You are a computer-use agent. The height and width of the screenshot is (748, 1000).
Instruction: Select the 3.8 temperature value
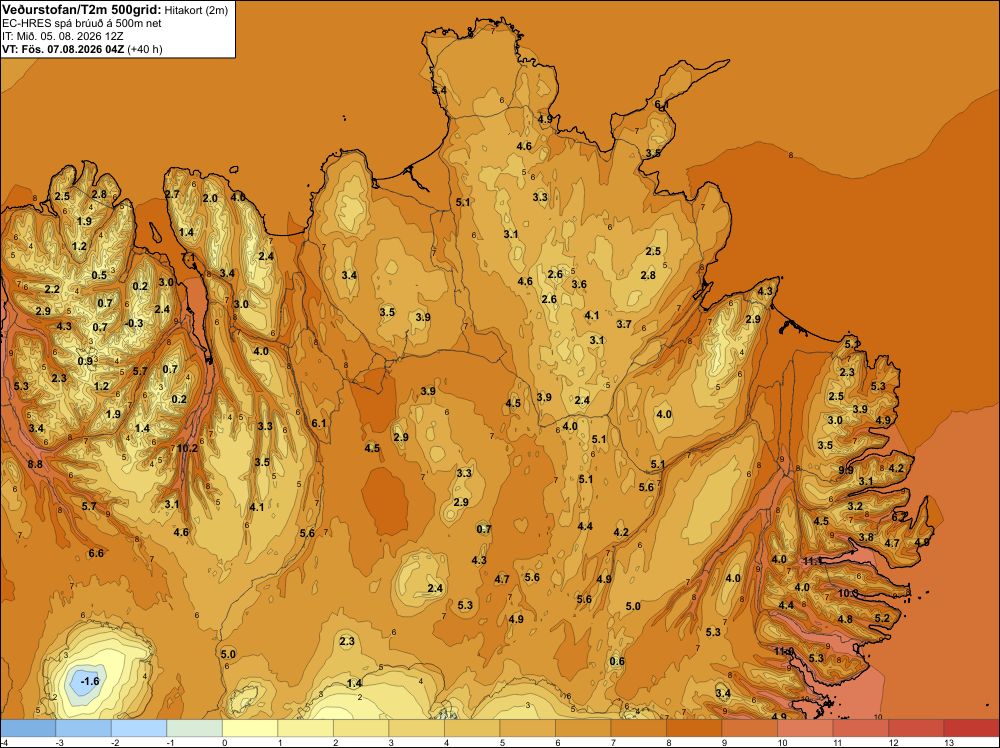(x=865, y=537)
